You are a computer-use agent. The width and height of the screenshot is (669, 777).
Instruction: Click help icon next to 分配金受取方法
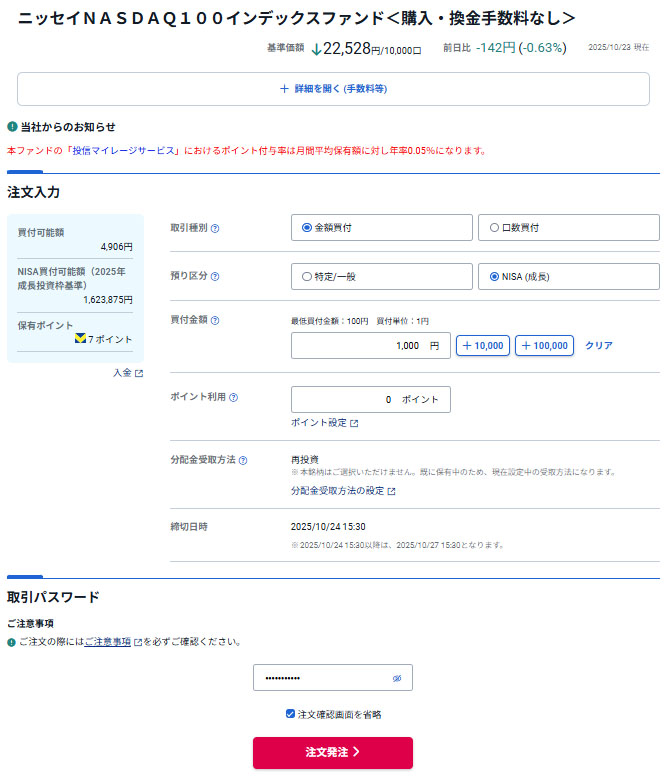click(243, 461)
